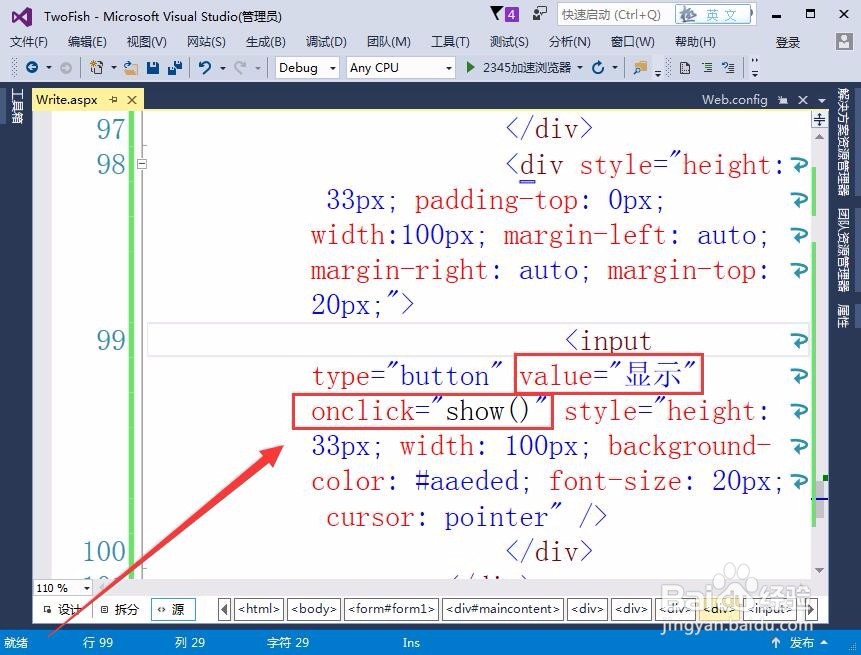Open the 帮助(H) menu
The width and height of the screenshot is (861, 655).
[x=695, y=42]
